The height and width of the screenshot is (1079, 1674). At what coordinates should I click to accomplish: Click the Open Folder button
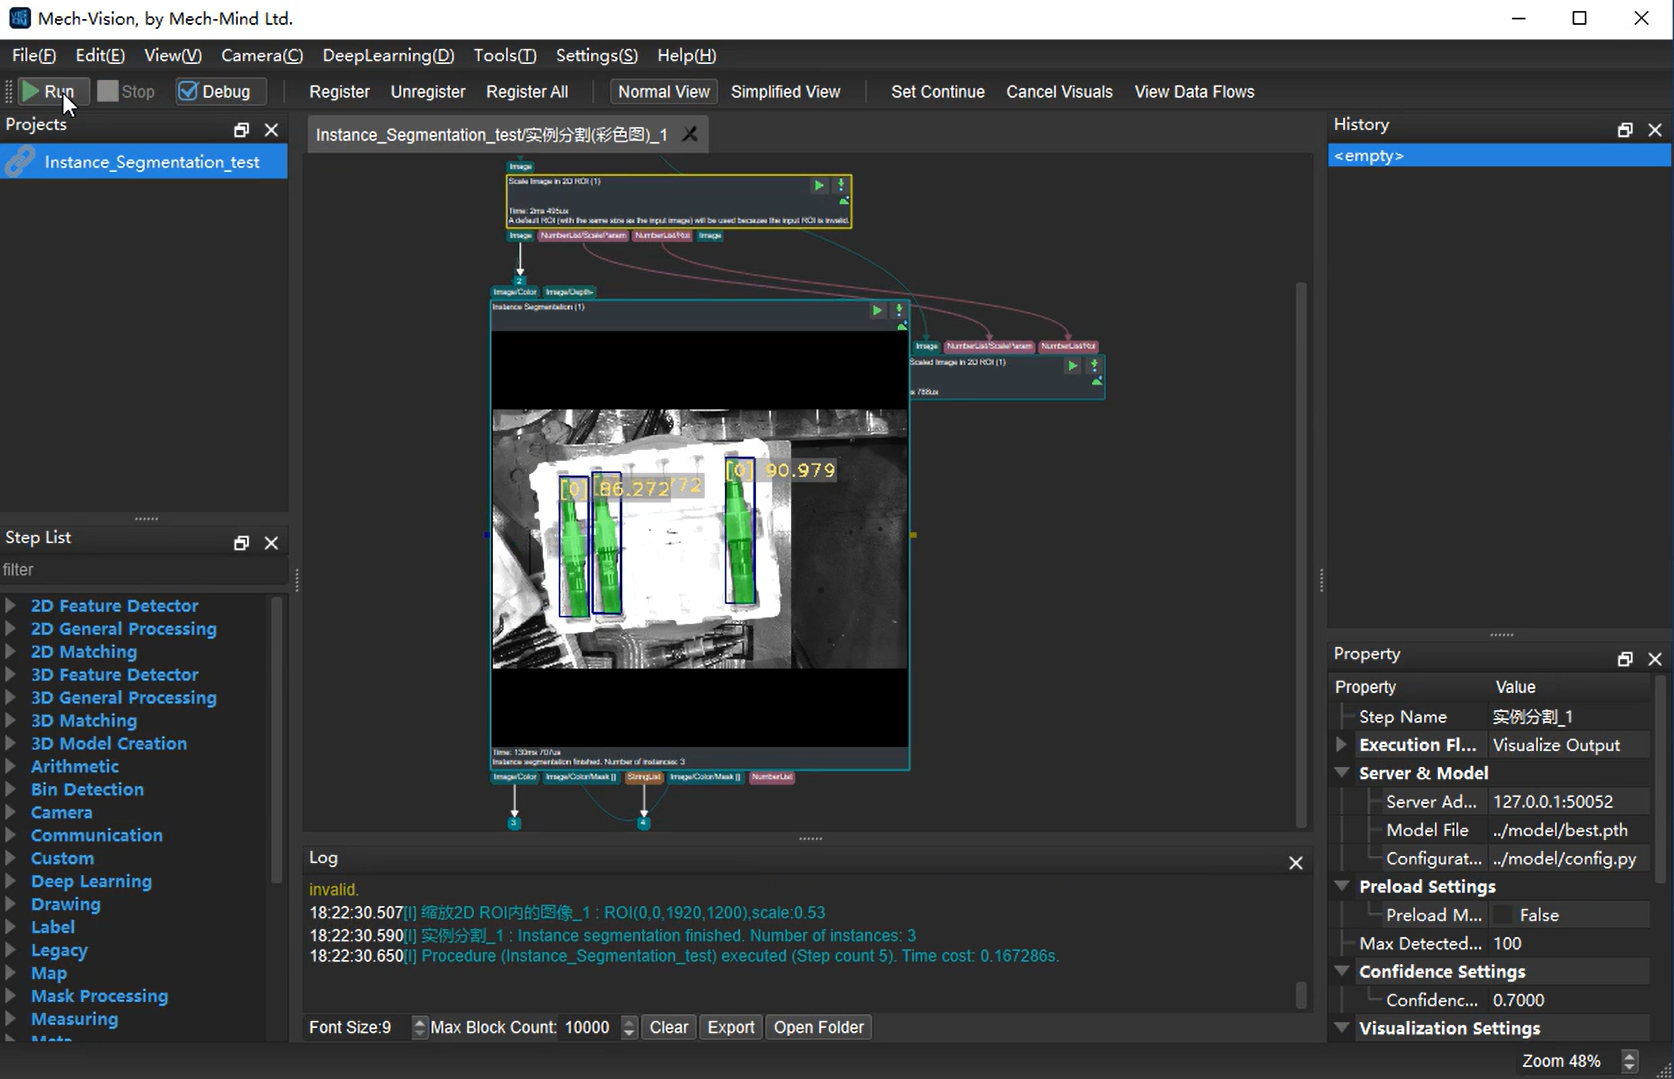tap(818, 1027)
